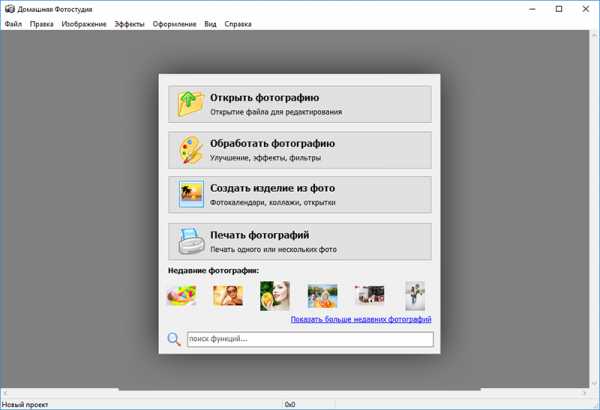
Task: Open the last recent photo of flower vase
Action: [415, 296]
